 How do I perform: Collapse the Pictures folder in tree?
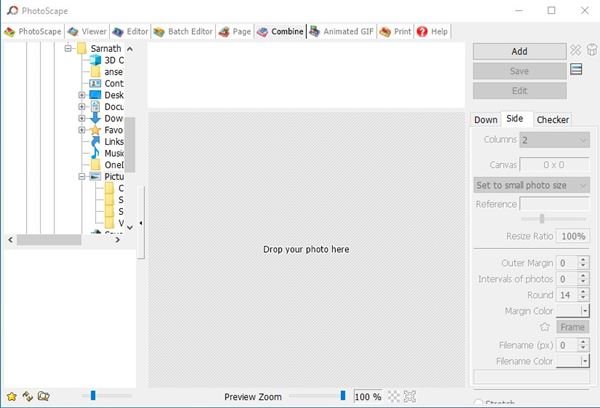81,176
